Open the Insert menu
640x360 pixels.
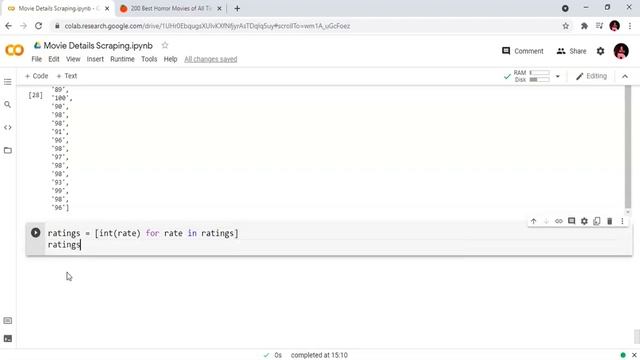pyautogui.click(x=95, y=59)
